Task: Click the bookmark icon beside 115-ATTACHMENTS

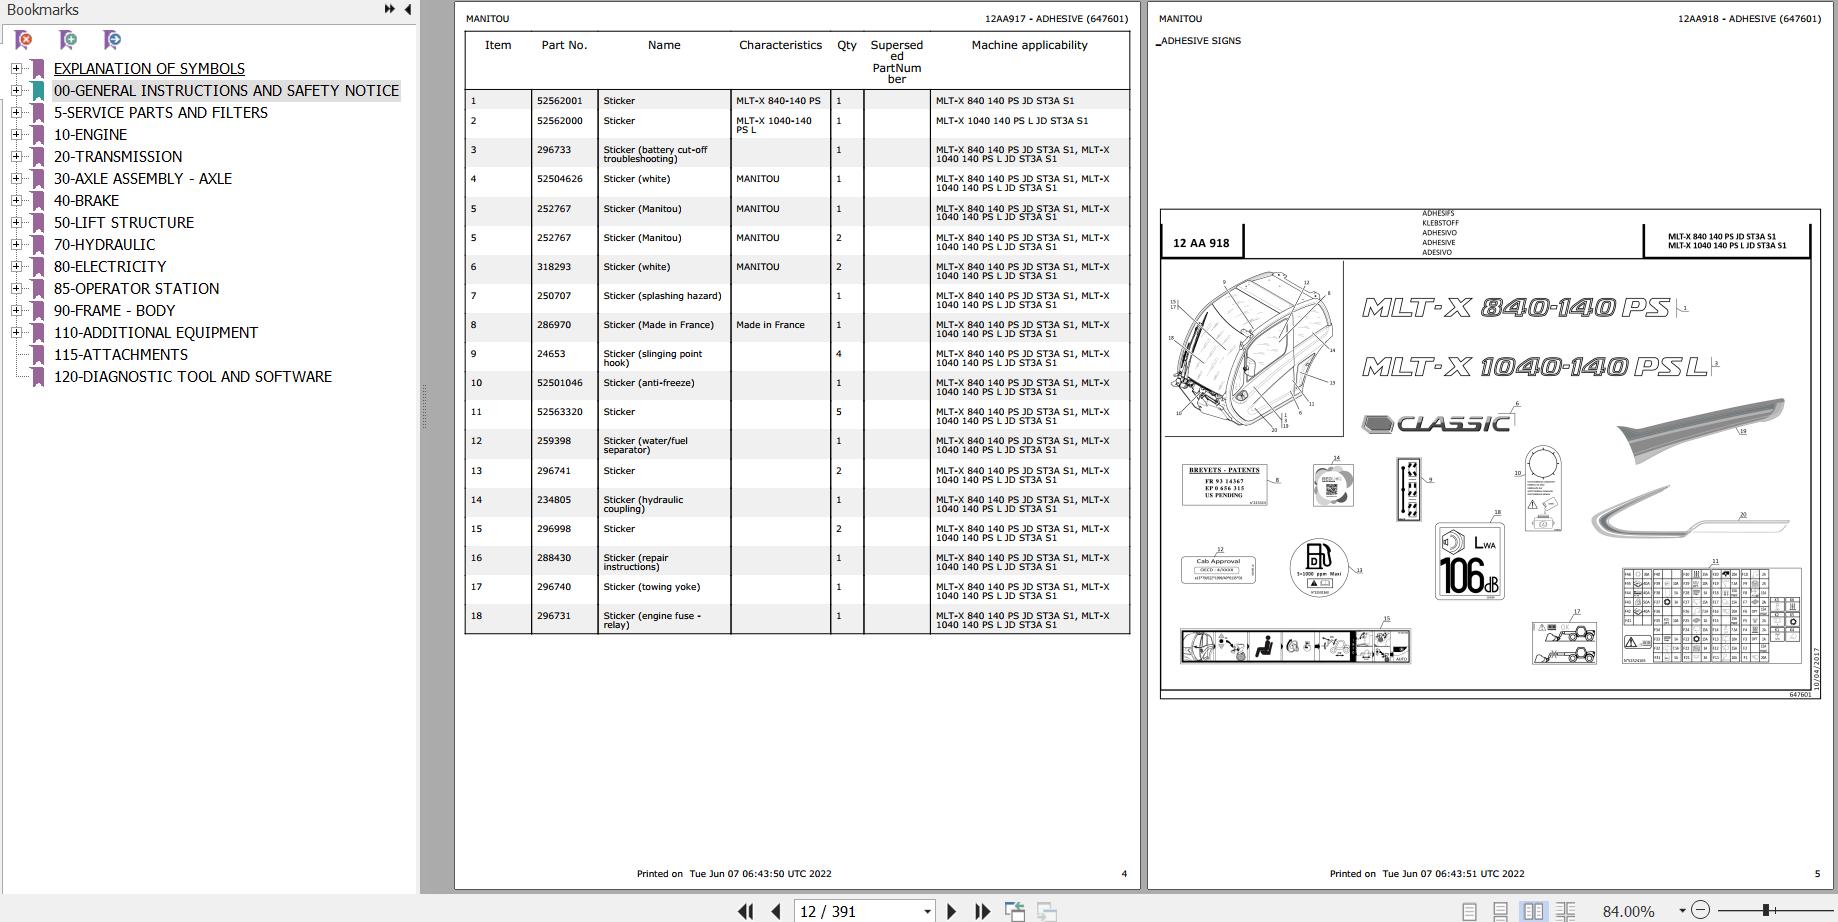Action: [38, 355]
